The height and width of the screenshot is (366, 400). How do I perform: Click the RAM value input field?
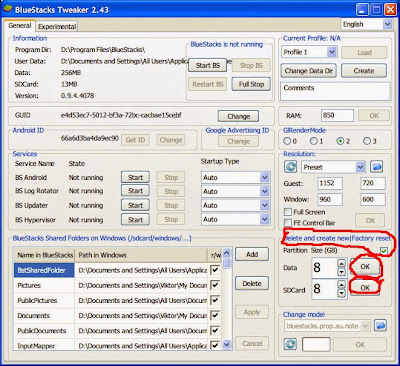tap(337, 115)
